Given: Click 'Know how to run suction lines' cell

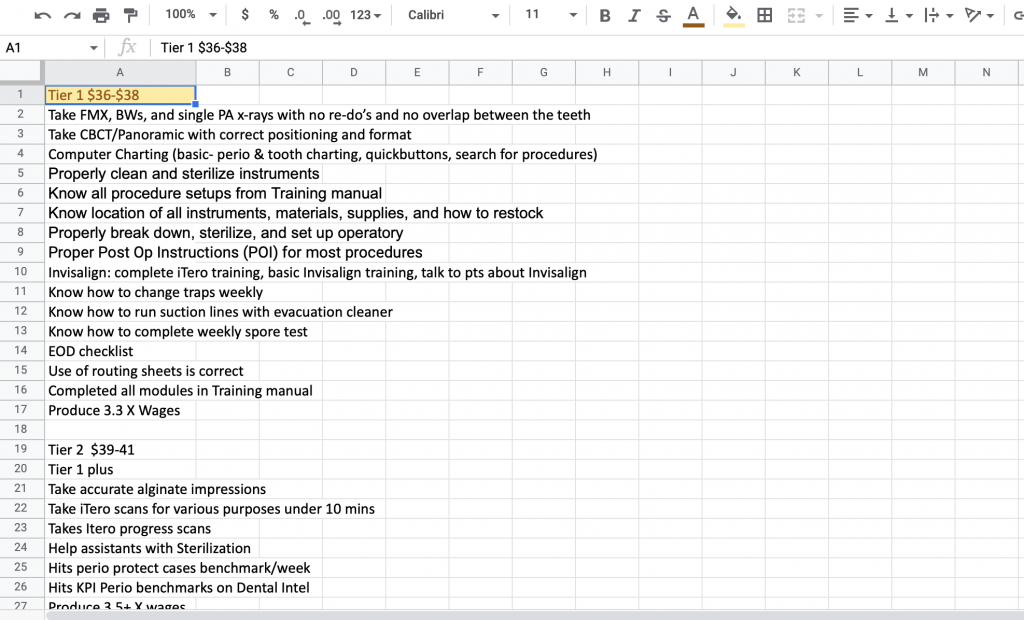Looking at the screenshot, I should click(x=220, y=312).
